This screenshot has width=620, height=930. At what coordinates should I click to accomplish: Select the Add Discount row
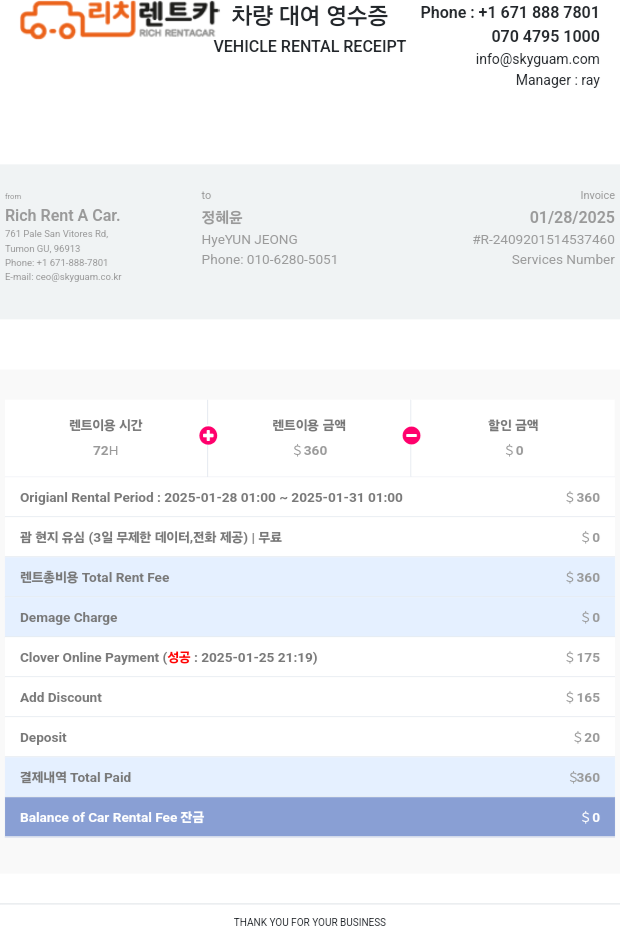310,698
